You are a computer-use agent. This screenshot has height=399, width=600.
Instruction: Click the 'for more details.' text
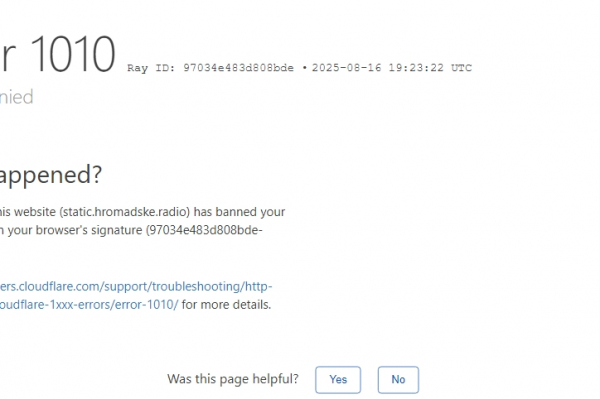coord(226,305)
